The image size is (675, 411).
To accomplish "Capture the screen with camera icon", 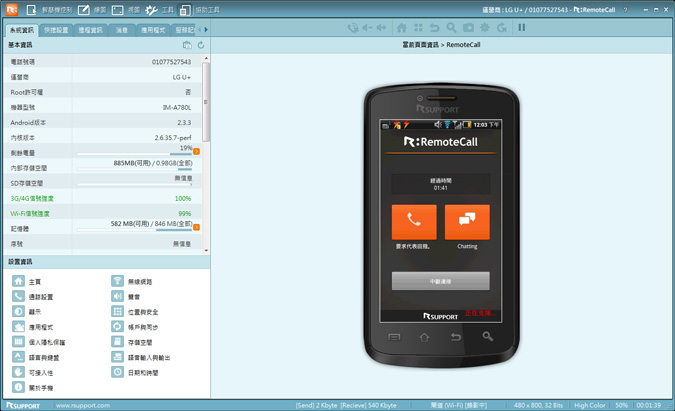I will pyautogui.click(x=468, y=28).
